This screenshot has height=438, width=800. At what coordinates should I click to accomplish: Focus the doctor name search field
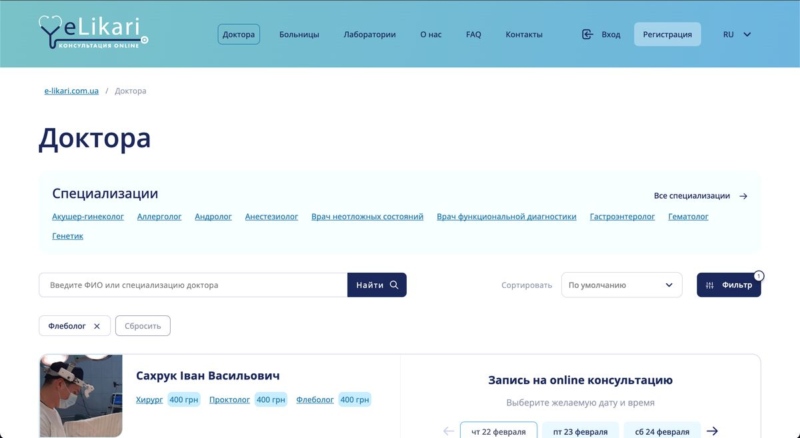point(192,285)
